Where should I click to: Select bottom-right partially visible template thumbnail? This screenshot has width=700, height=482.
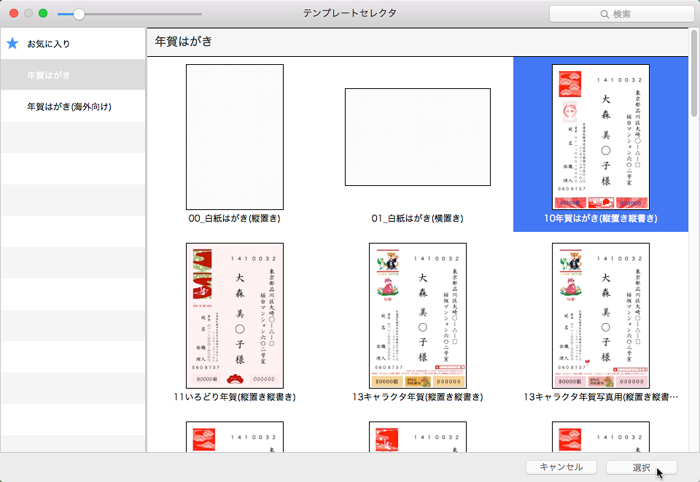600,435
